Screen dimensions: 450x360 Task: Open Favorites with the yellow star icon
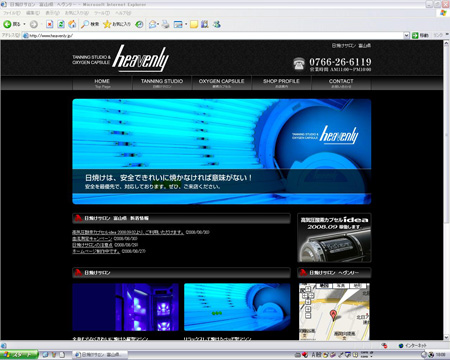point(107,24)
